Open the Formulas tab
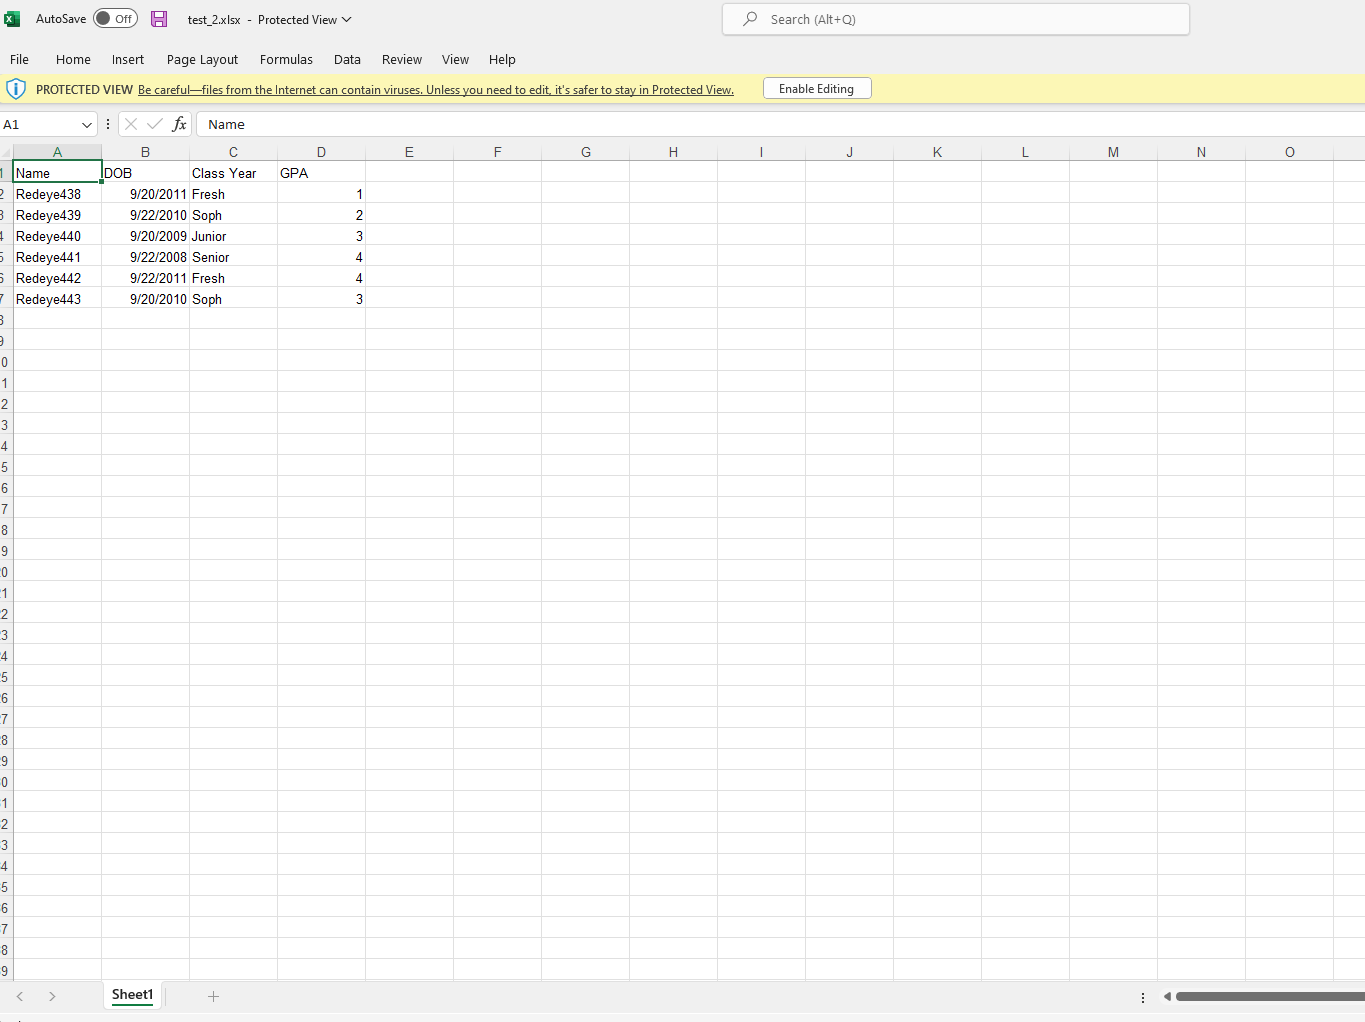Screen dimensions: 1365x1022 [286, 59]
